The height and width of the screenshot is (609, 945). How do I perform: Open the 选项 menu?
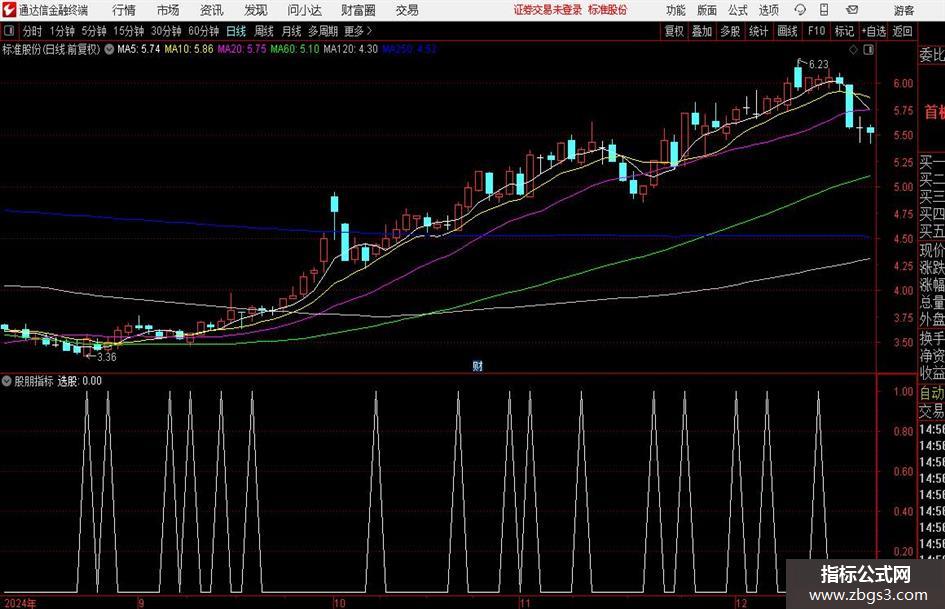[x=768, y=10]
